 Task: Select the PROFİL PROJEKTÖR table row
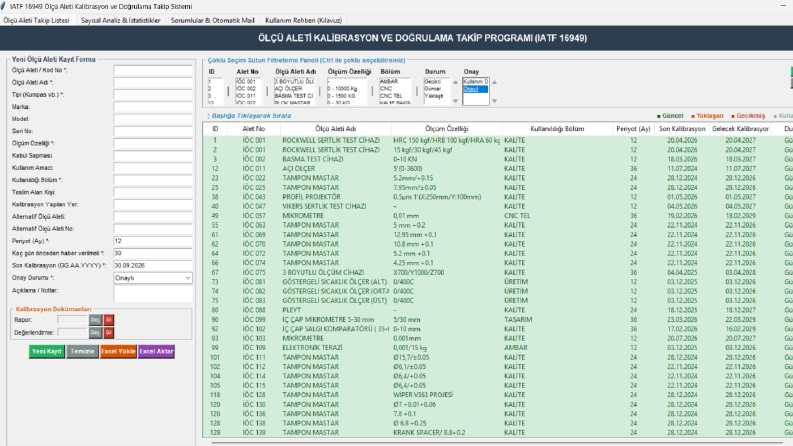click(x=498, y=197)
